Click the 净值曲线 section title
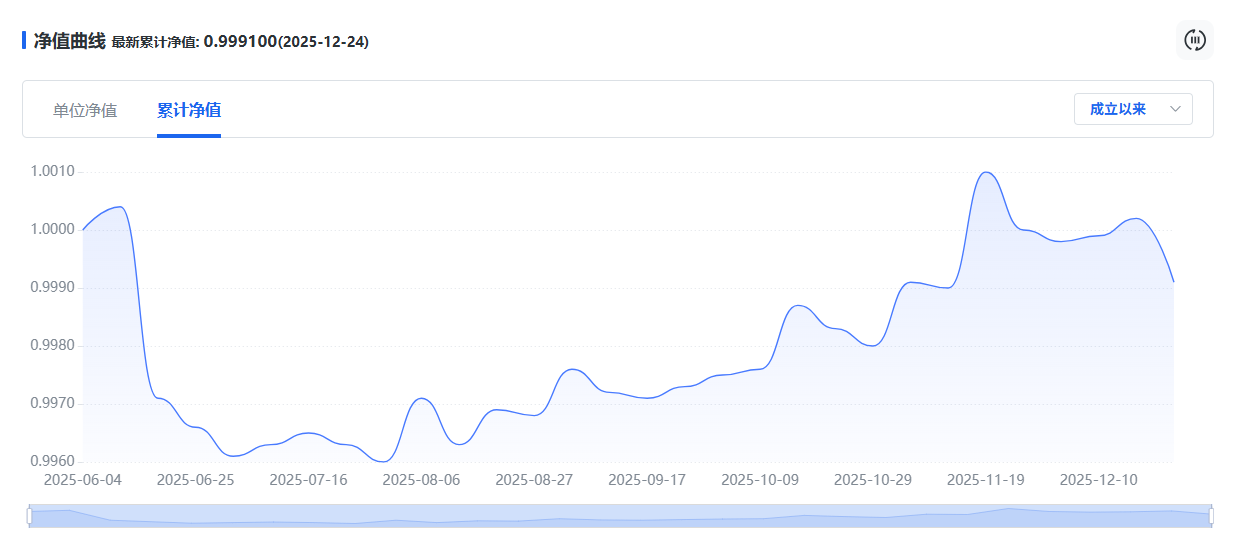Image resolution: width=1238 pixels, height=543 pixels. tap(69, 41)
